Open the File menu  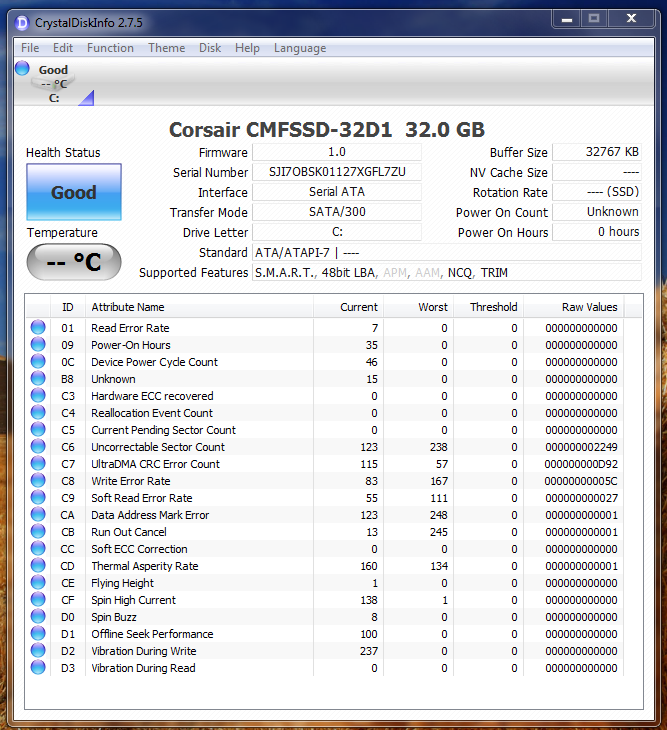[30, 48]
